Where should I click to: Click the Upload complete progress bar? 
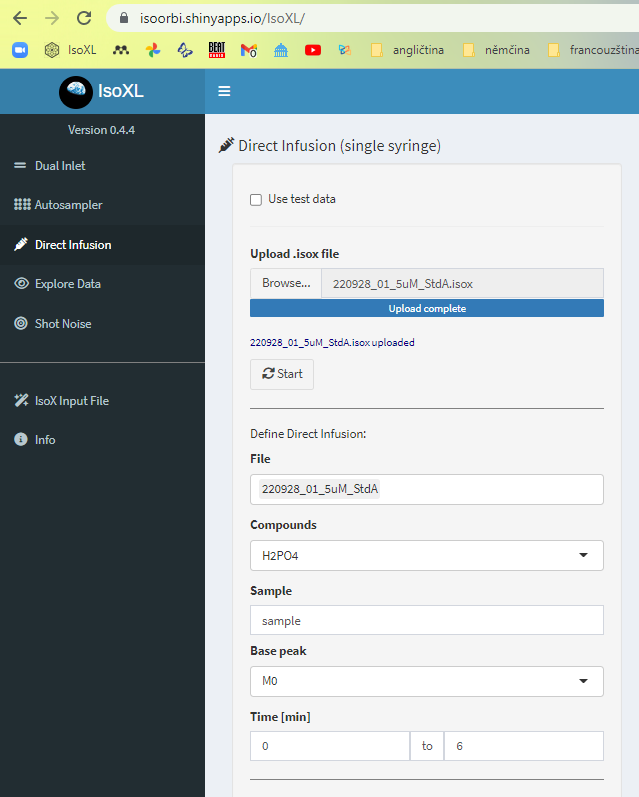tap(427, 308)
